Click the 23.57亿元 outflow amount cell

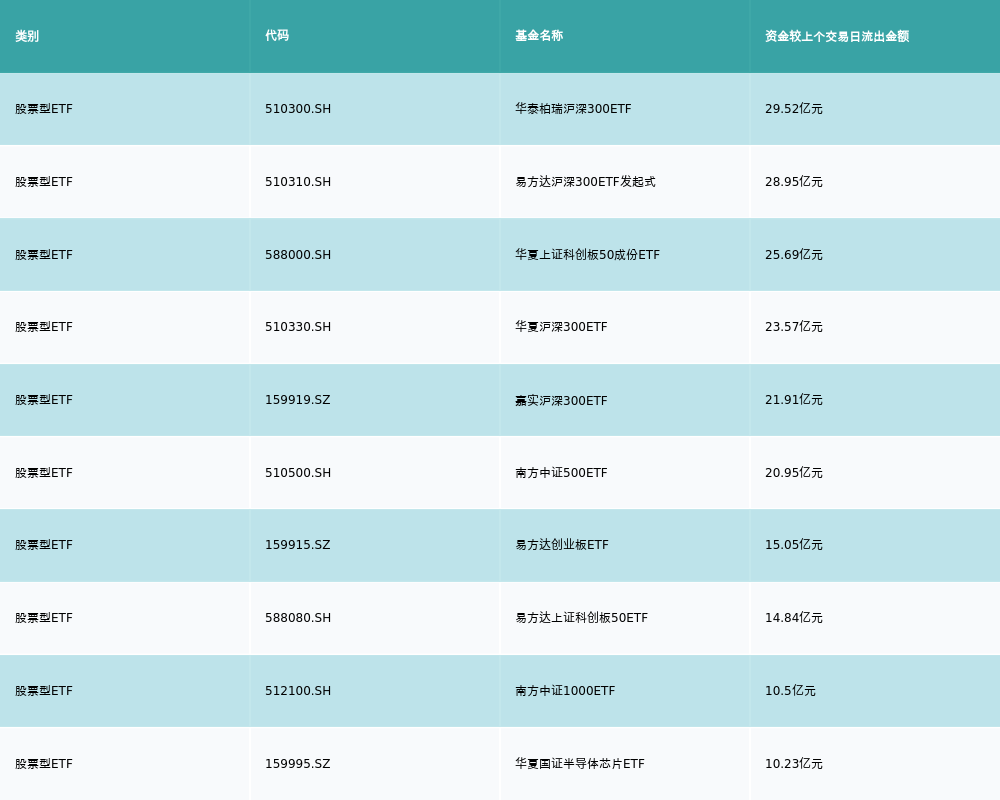coord(794,327)
